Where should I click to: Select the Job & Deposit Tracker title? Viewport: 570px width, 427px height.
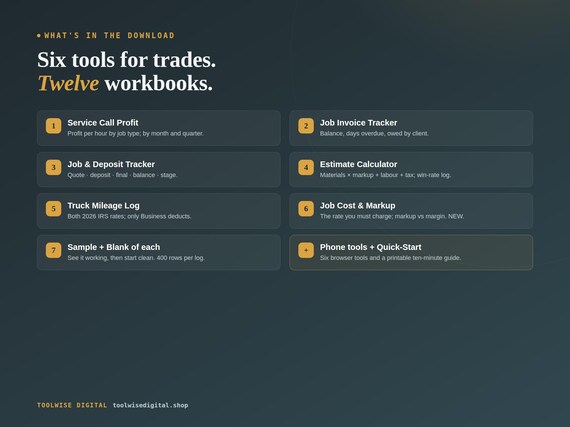[x=111, y=164]
